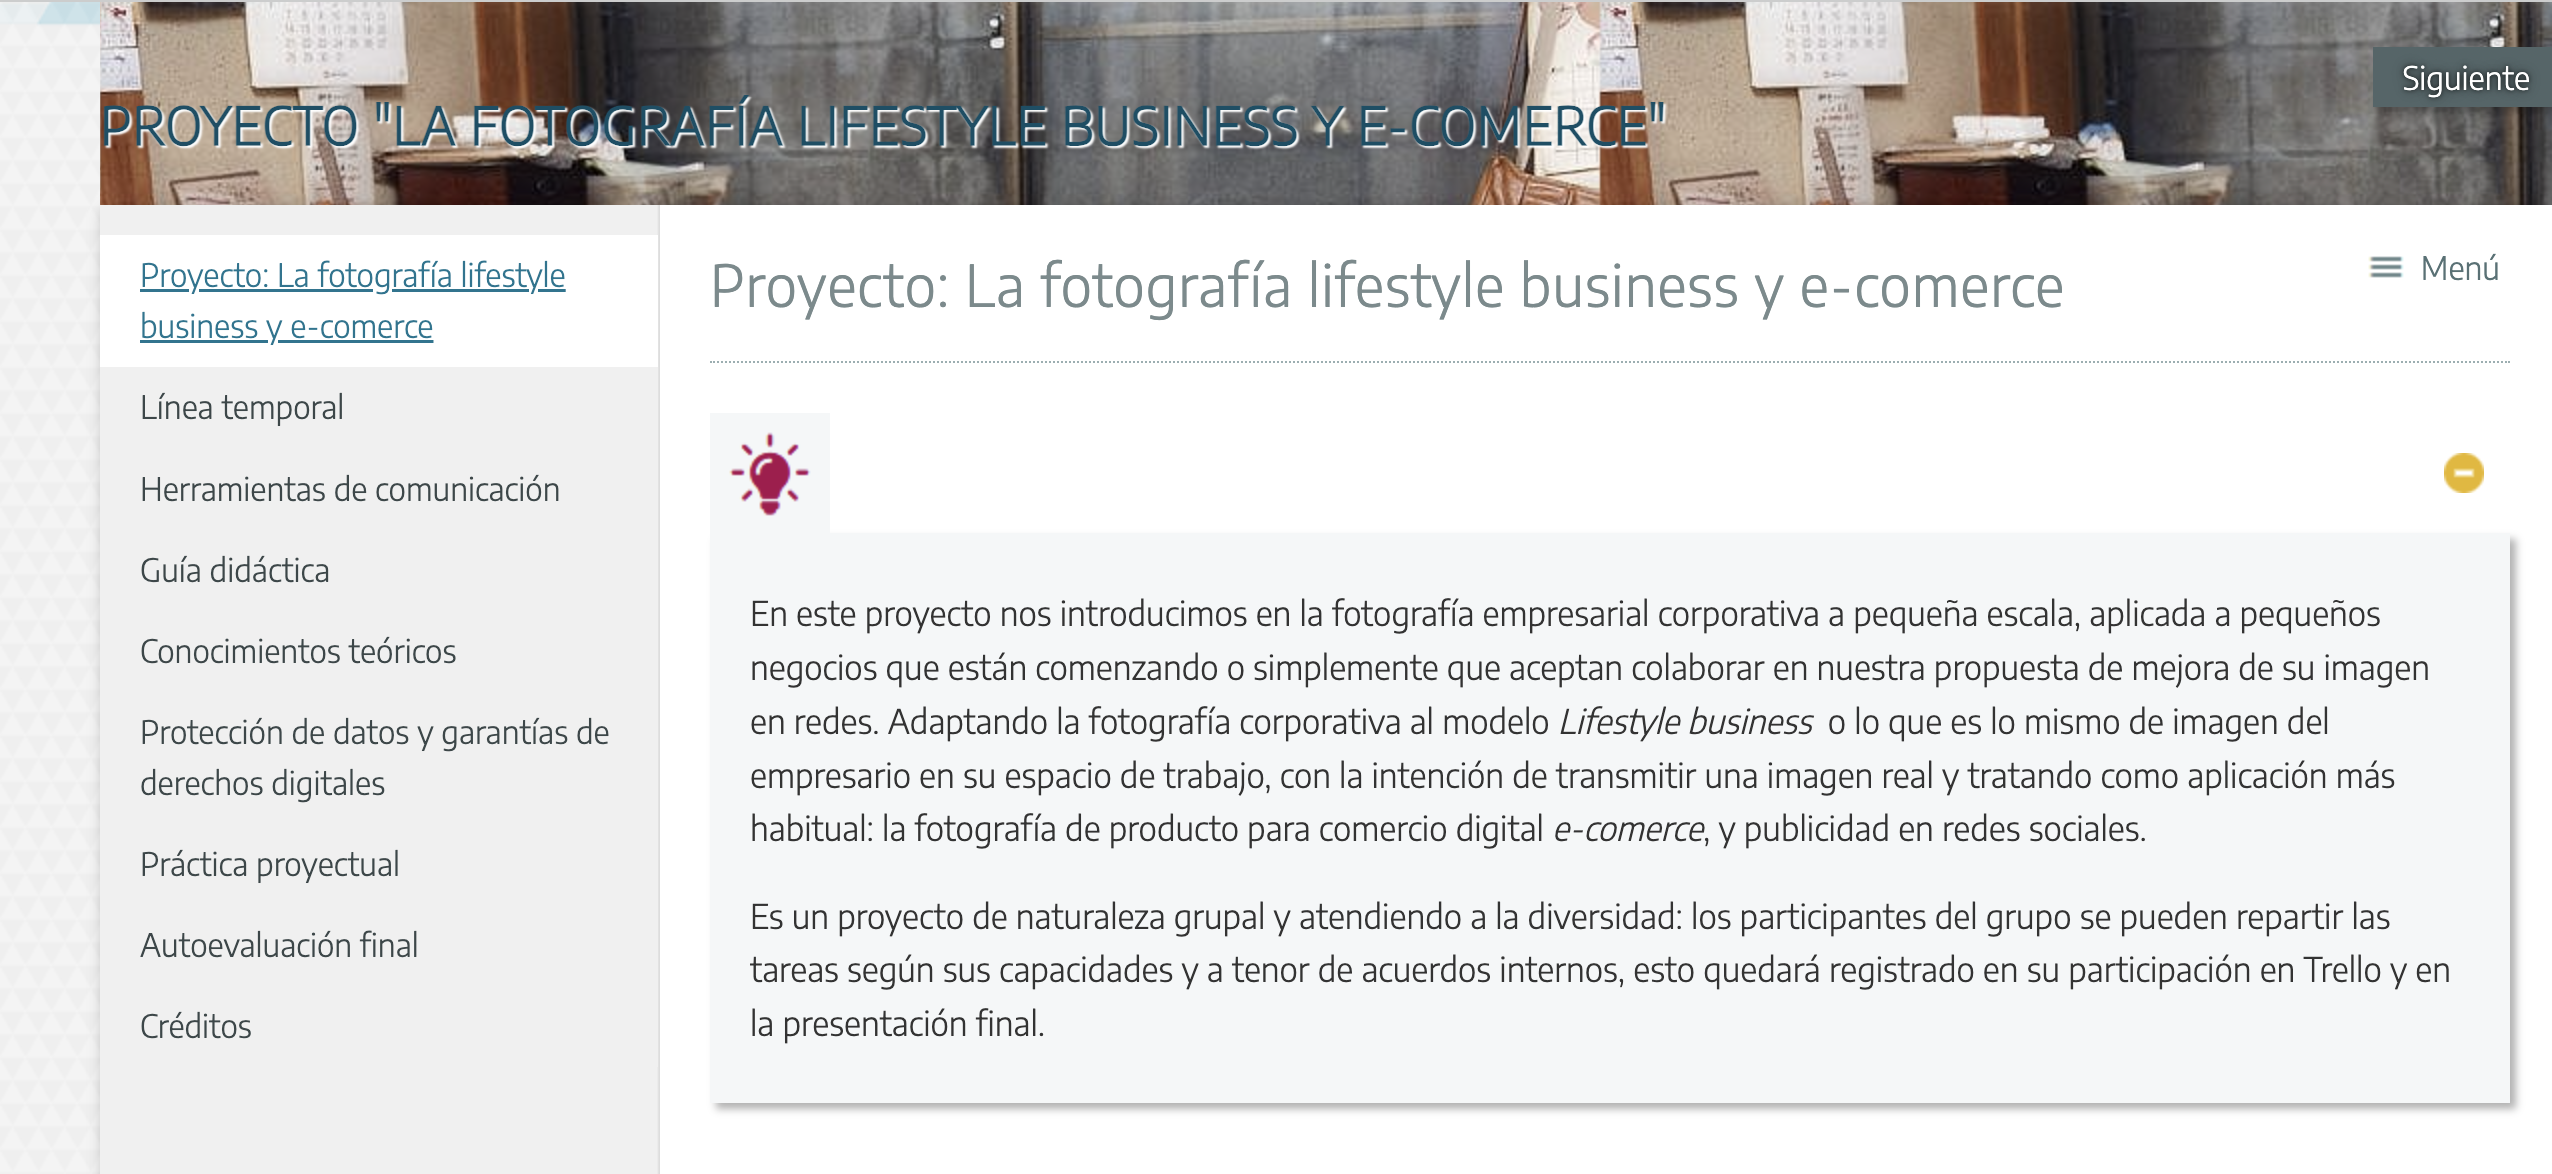Viewport: 2552px width, 1174px height.
Task: Click the first description paragraph
Action: 1589,721
